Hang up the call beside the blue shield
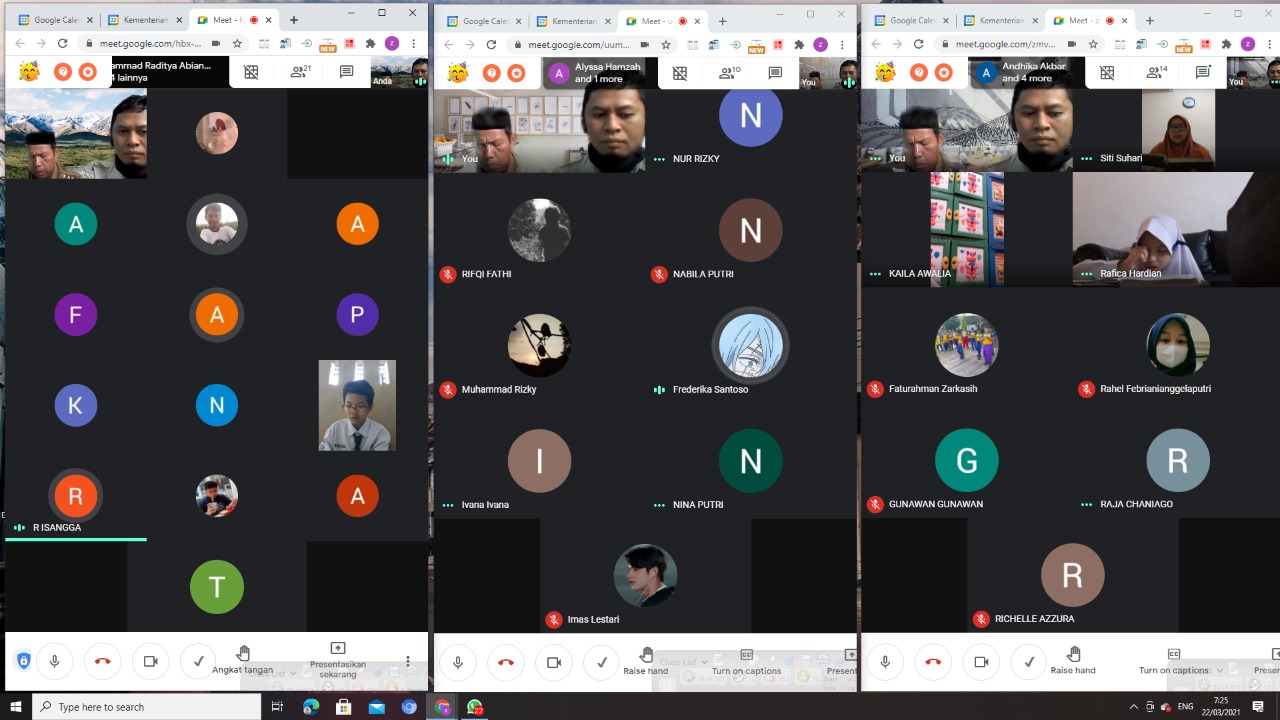The width and height of the screenshot is (1280, 720). pos(102,661)
